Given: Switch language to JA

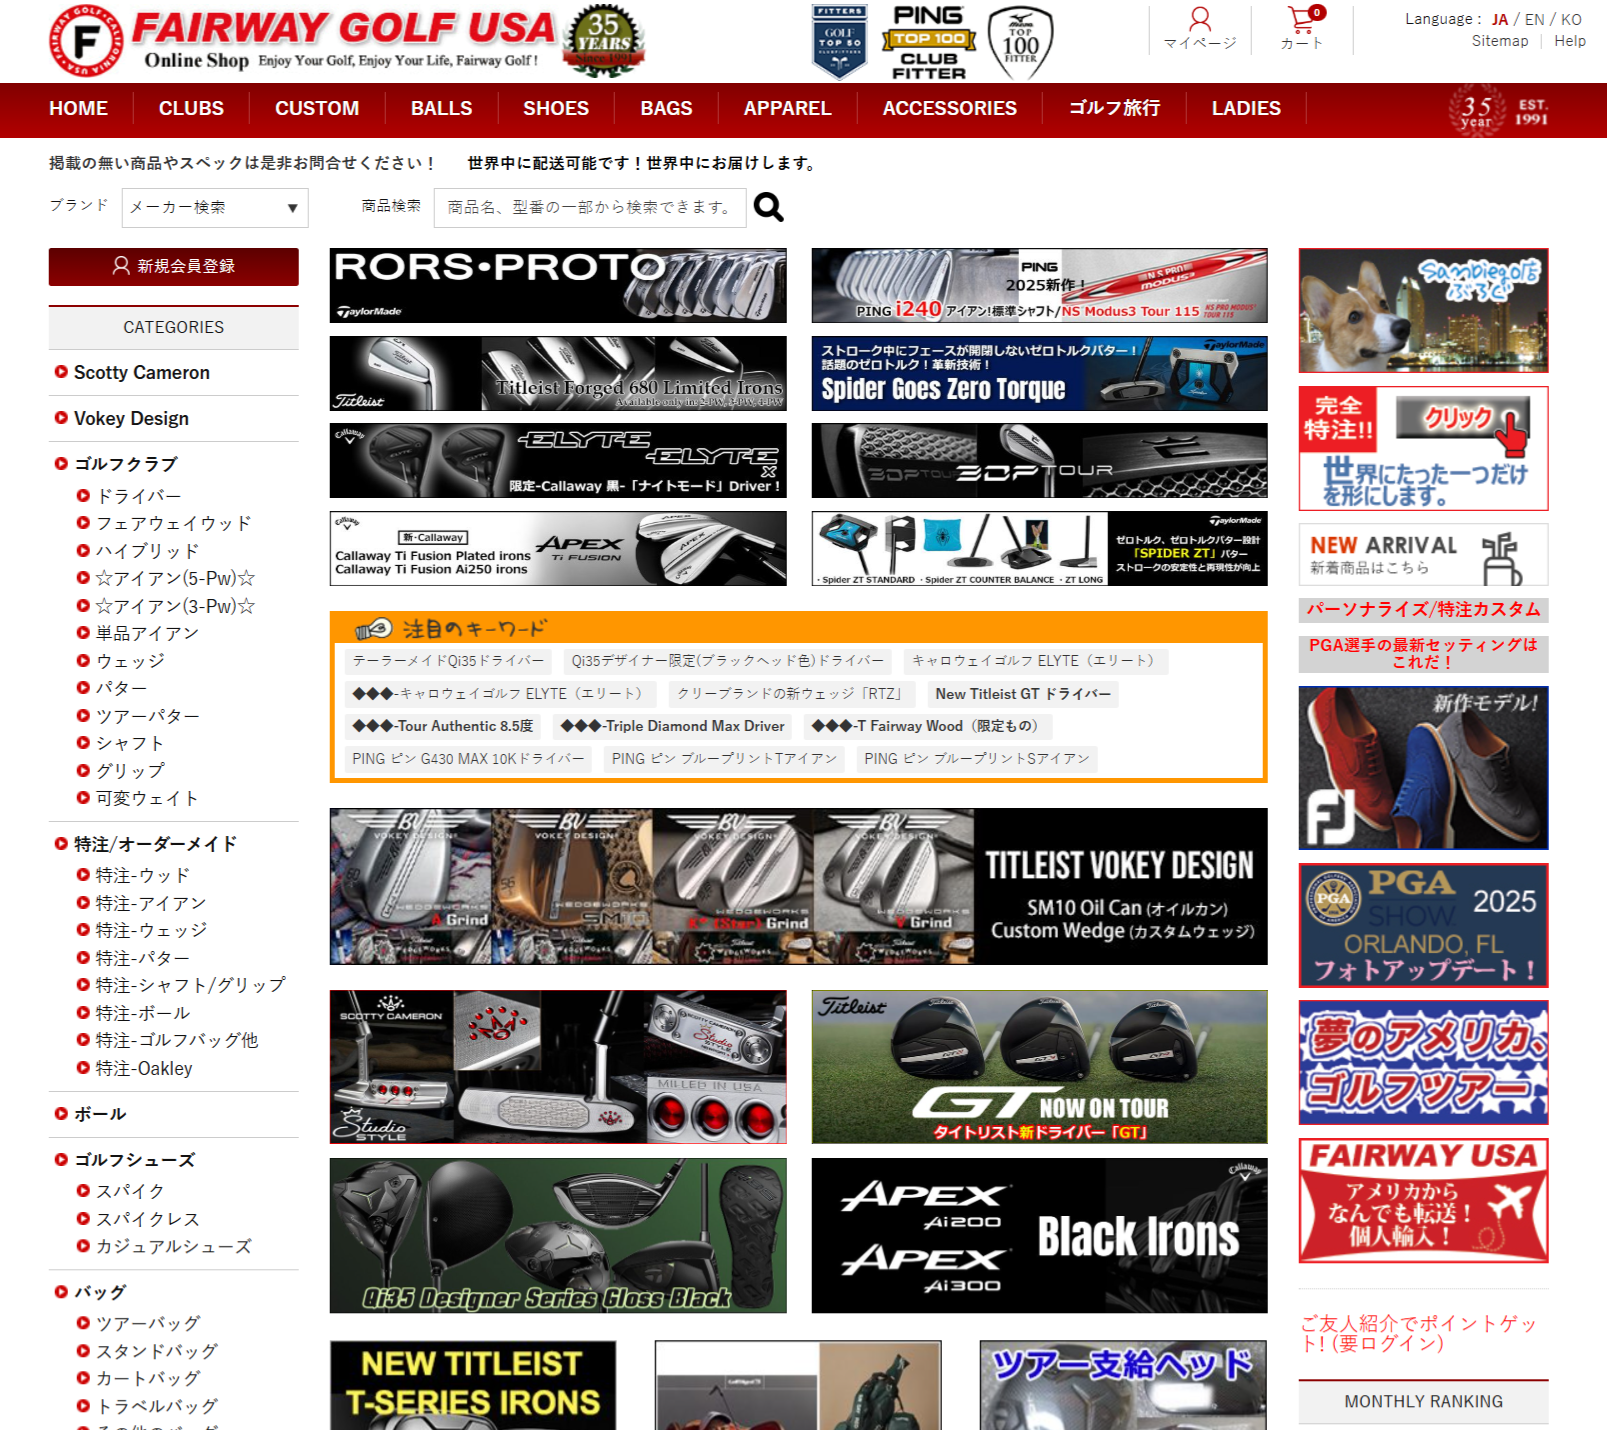Looking at the screenshot, I should tap(1500, 19).
